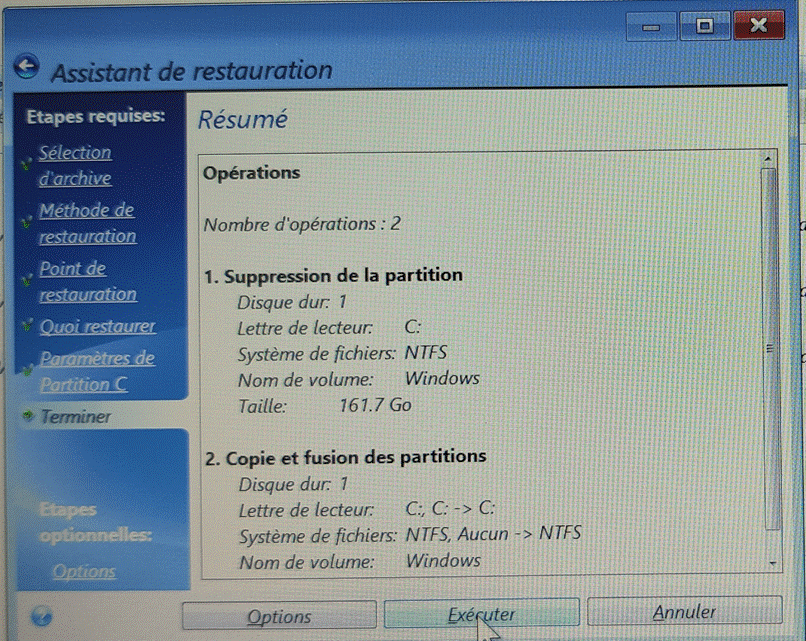Click the Options button at the bottom
Screen dimensions: 806x641
pos(279,615)
